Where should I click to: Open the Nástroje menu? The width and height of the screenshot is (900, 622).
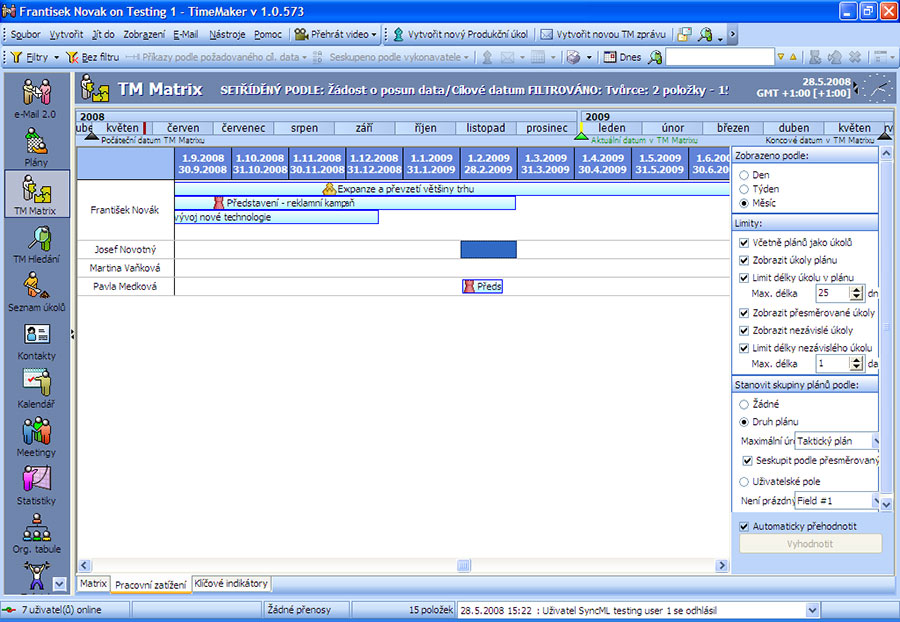click(x=226, y=34)
